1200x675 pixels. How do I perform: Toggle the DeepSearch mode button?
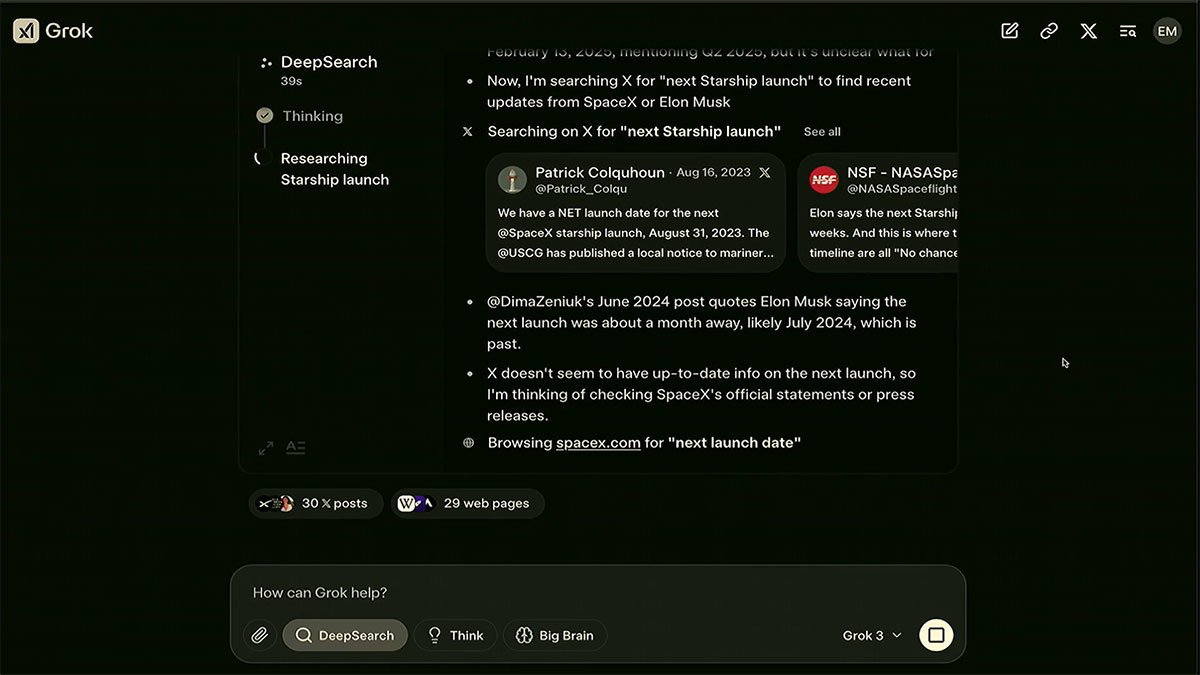(x=345, y=635)
